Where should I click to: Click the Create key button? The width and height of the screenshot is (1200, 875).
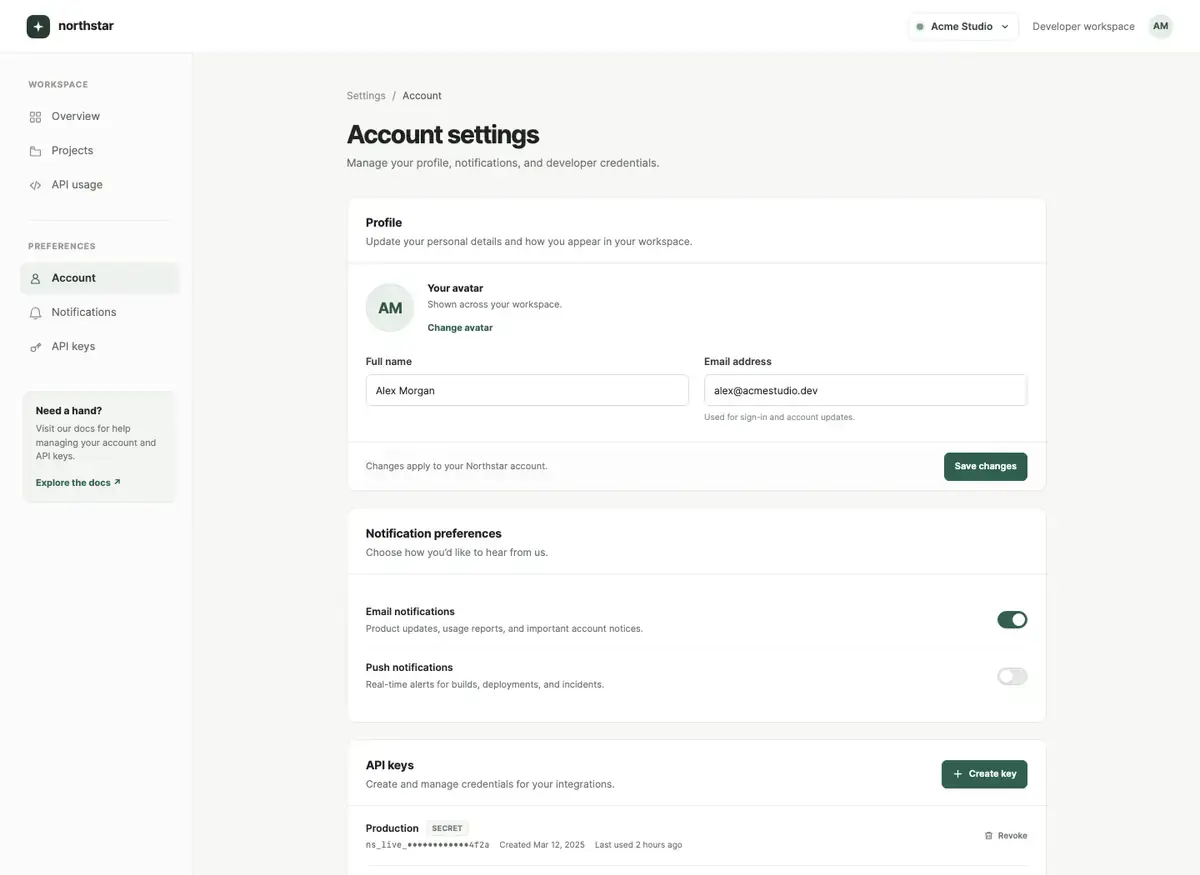tap(984, 774)
